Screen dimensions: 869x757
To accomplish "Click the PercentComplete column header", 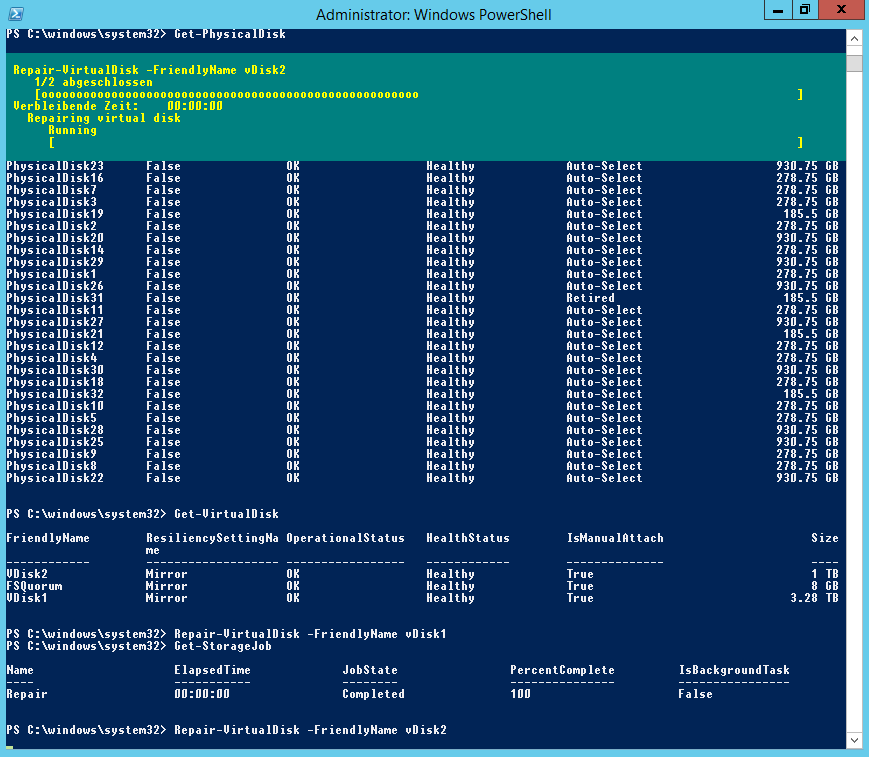I will (562, 670).
